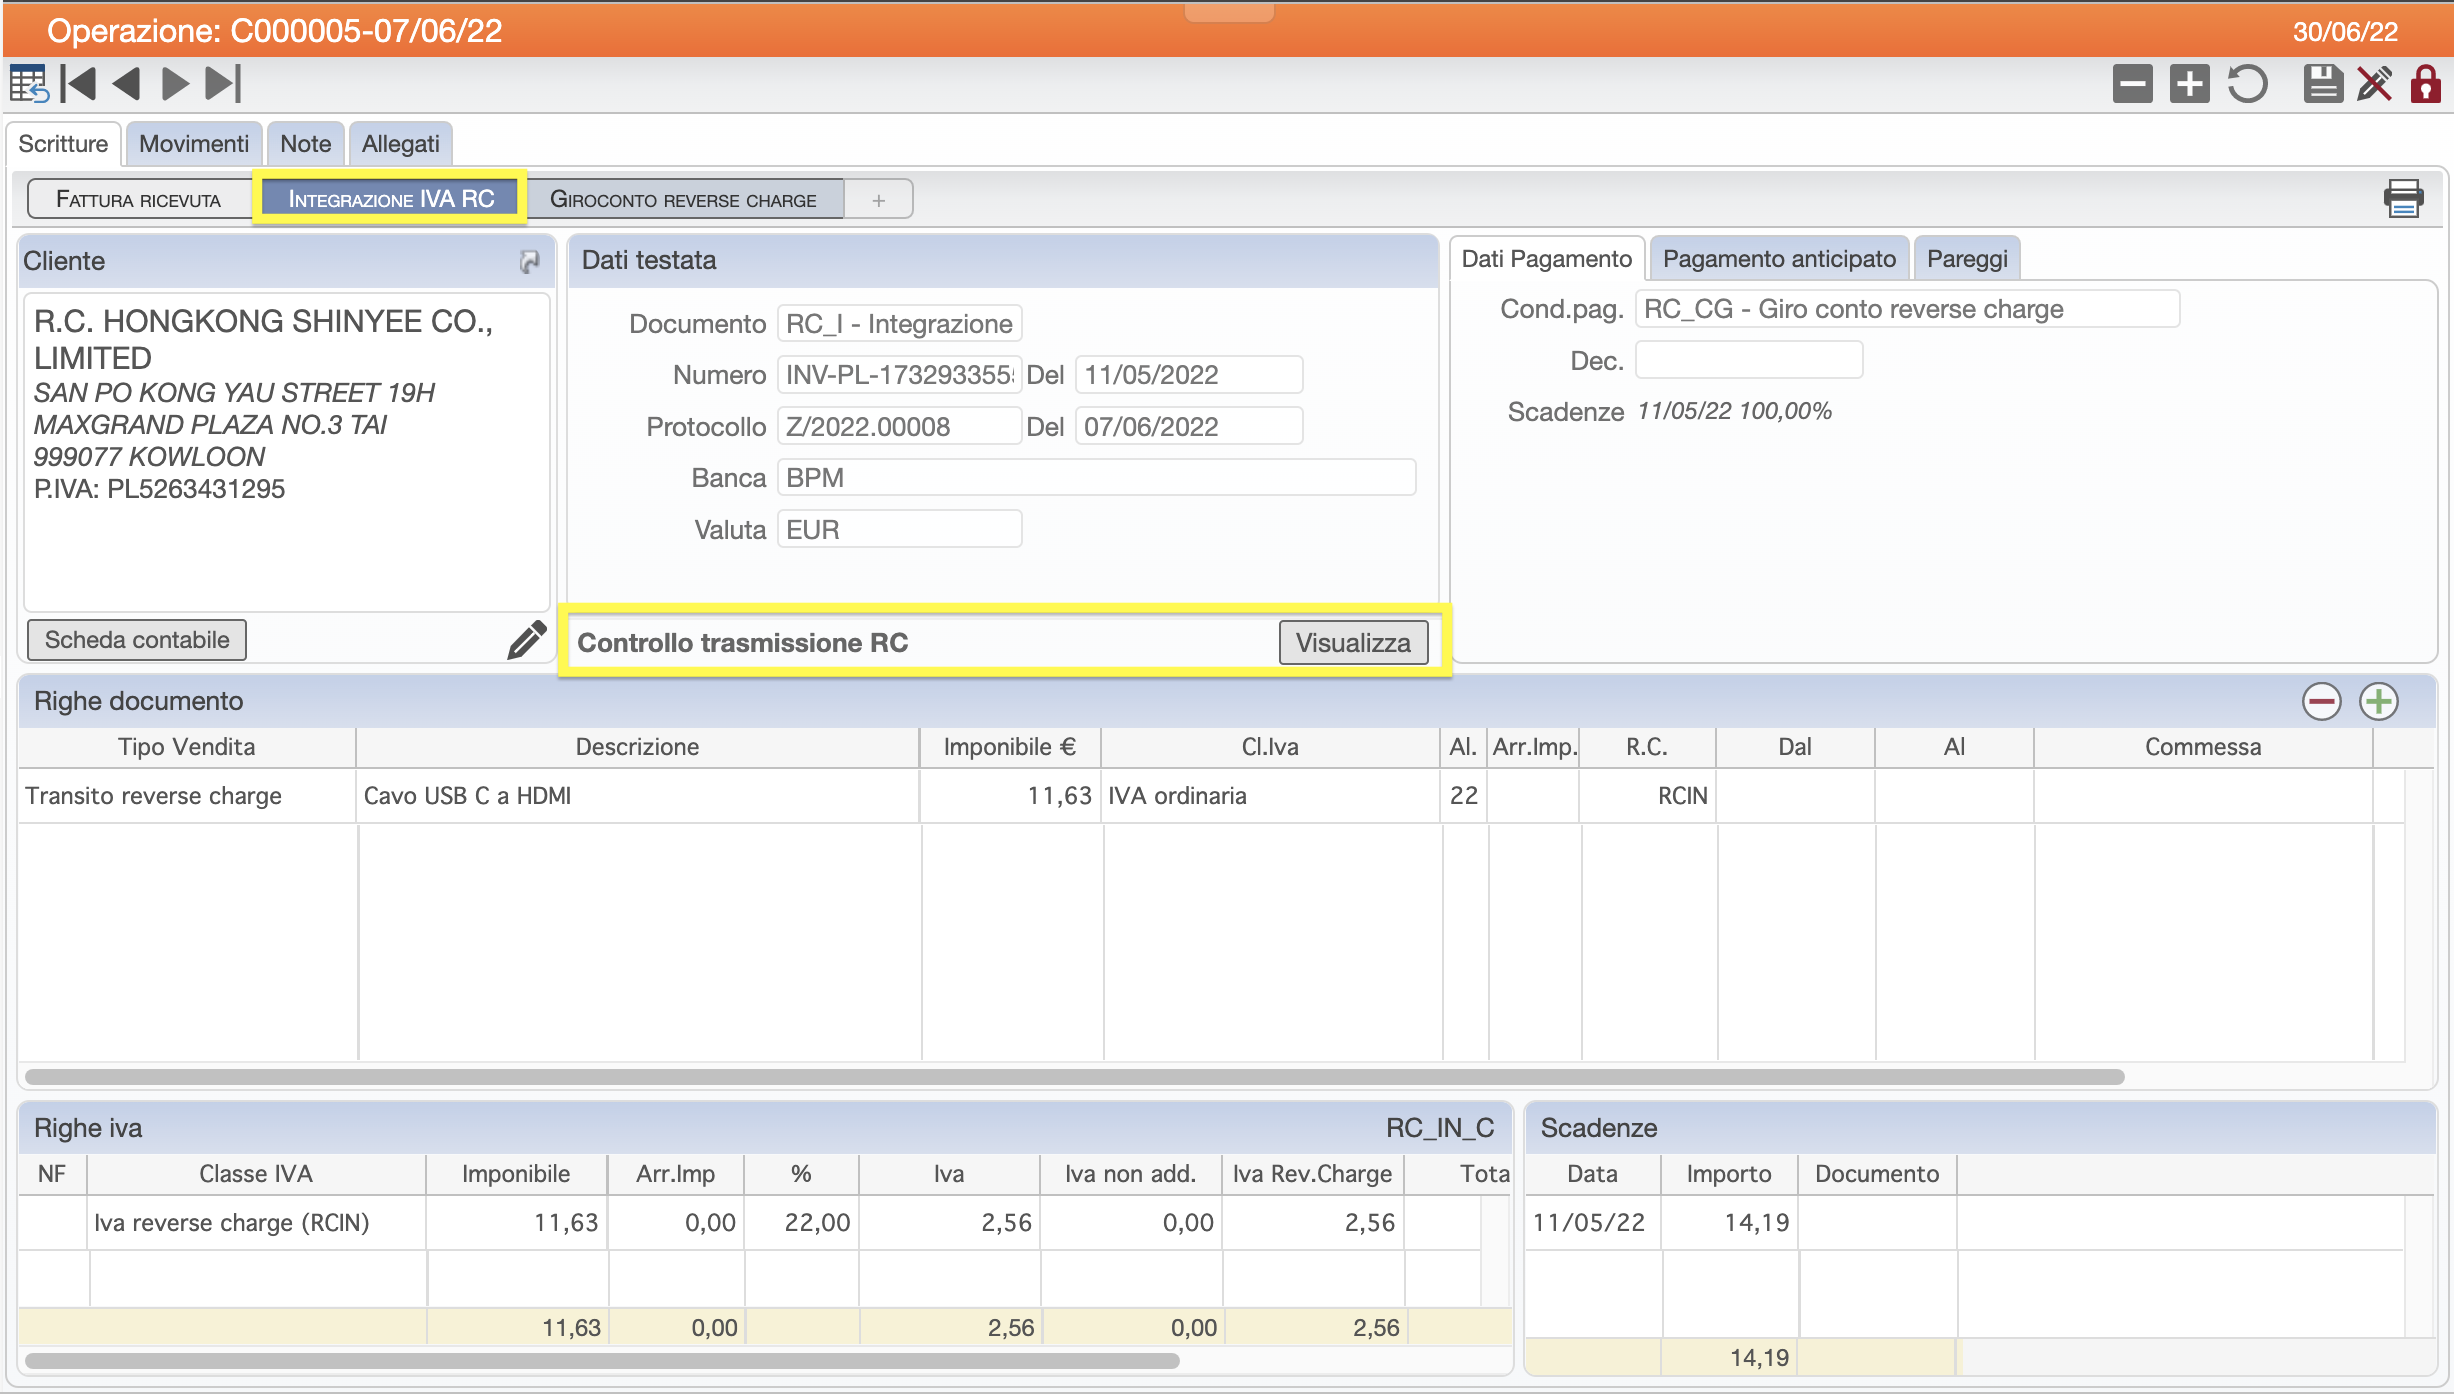Click the empty Dec. field
2454x1394 pixels.
pyautogui.click(x=1749, y=360)
